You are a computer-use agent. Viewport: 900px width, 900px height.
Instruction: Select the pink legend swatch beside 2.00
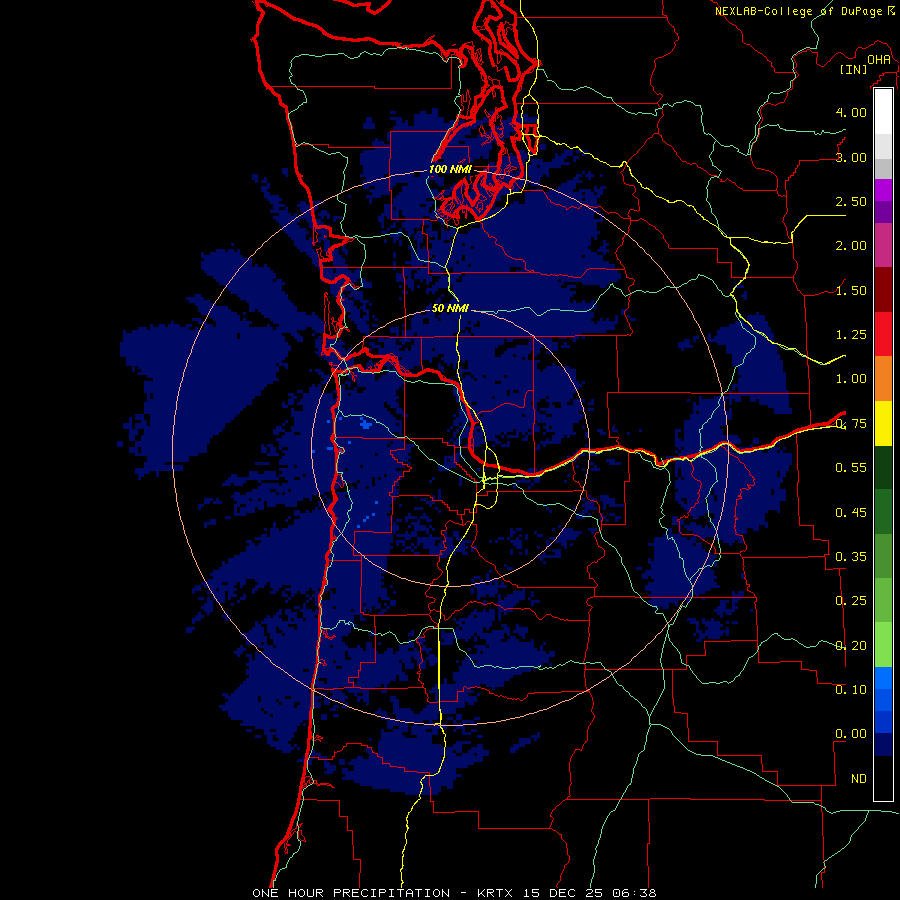tap(883, 245)
